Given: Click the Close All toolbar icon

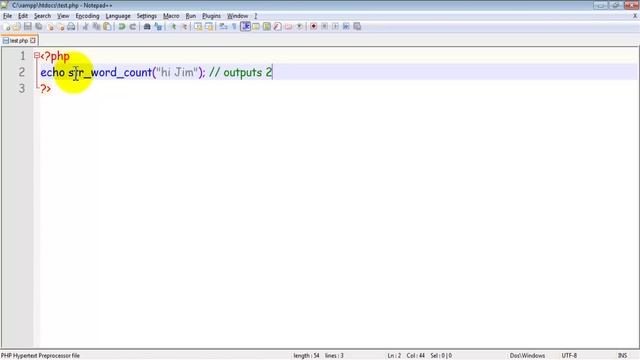Looking at the screenshot, I should 61,27.
